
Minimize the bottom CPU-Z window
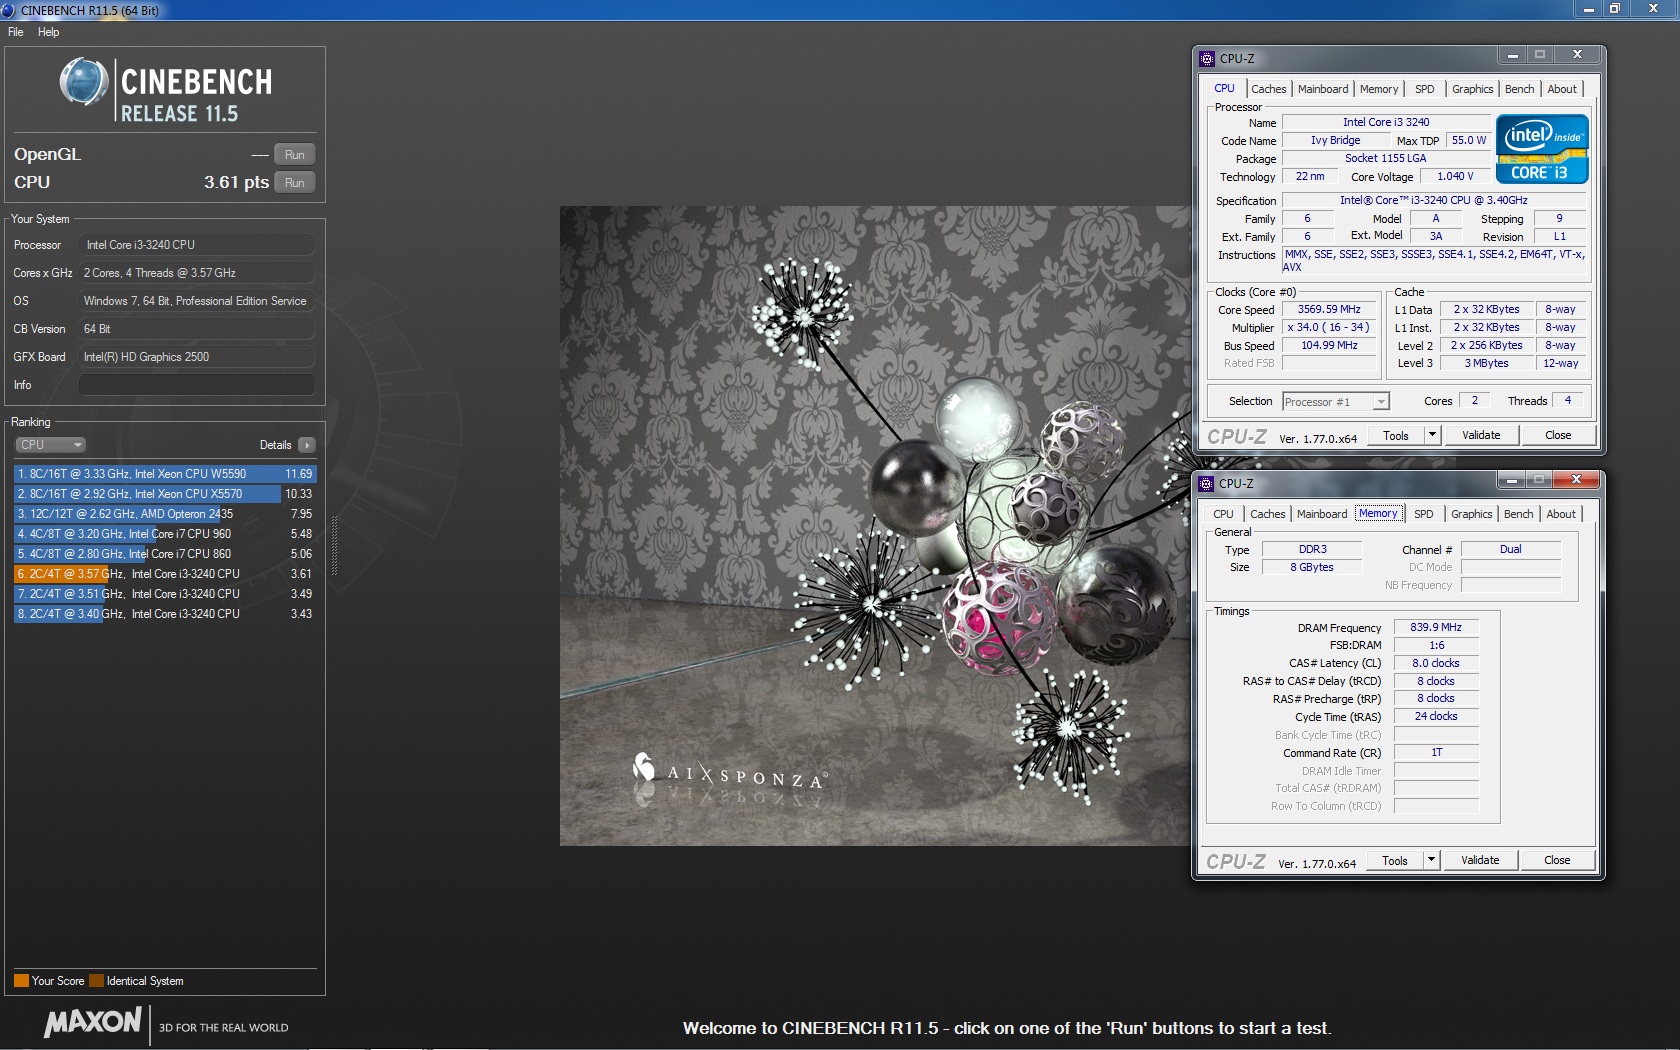[1512, 481]
